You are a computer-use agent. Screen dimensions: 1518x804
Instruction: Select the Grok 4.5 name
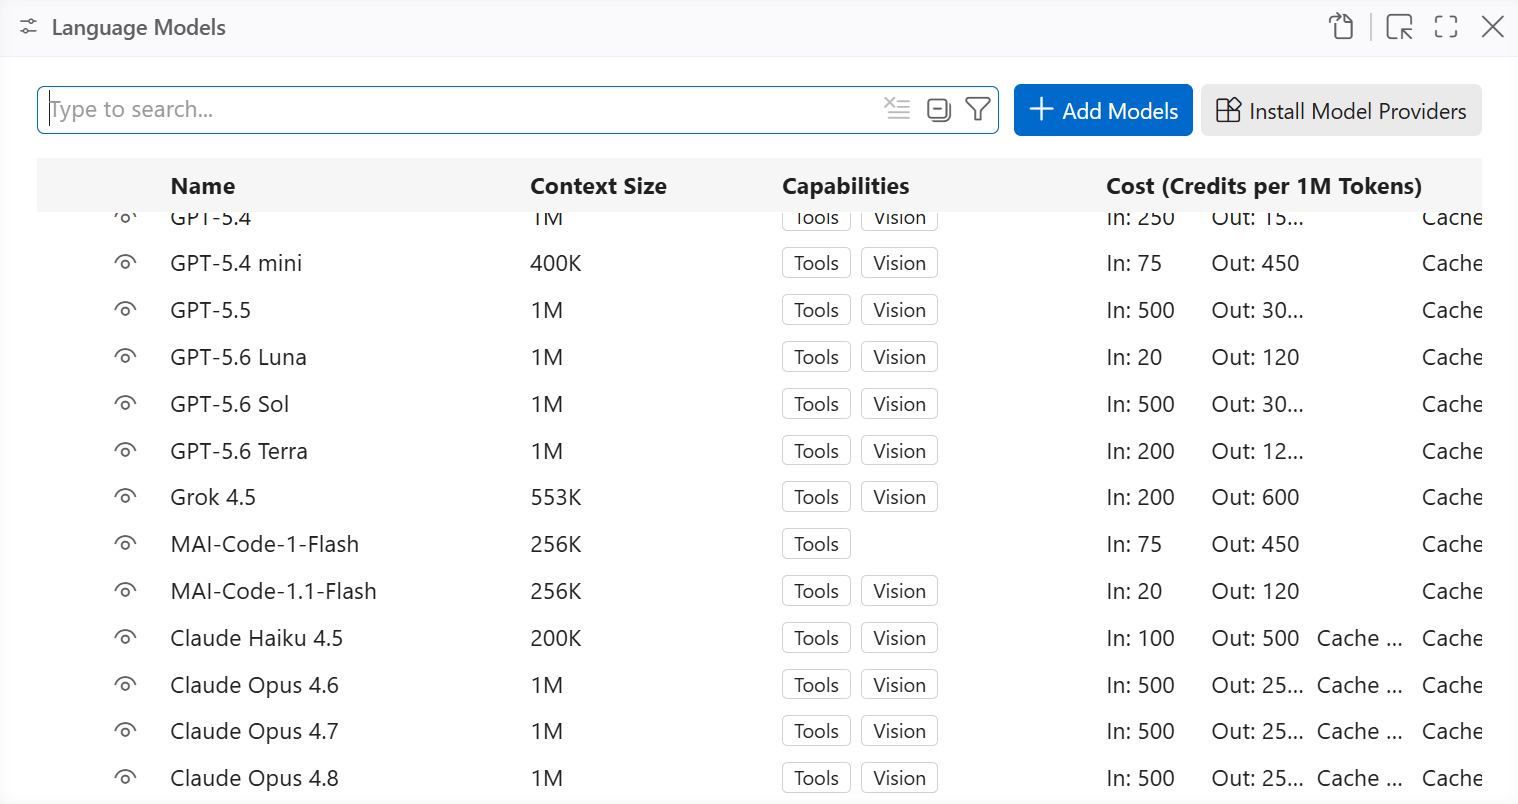click(x=213, y=497)
